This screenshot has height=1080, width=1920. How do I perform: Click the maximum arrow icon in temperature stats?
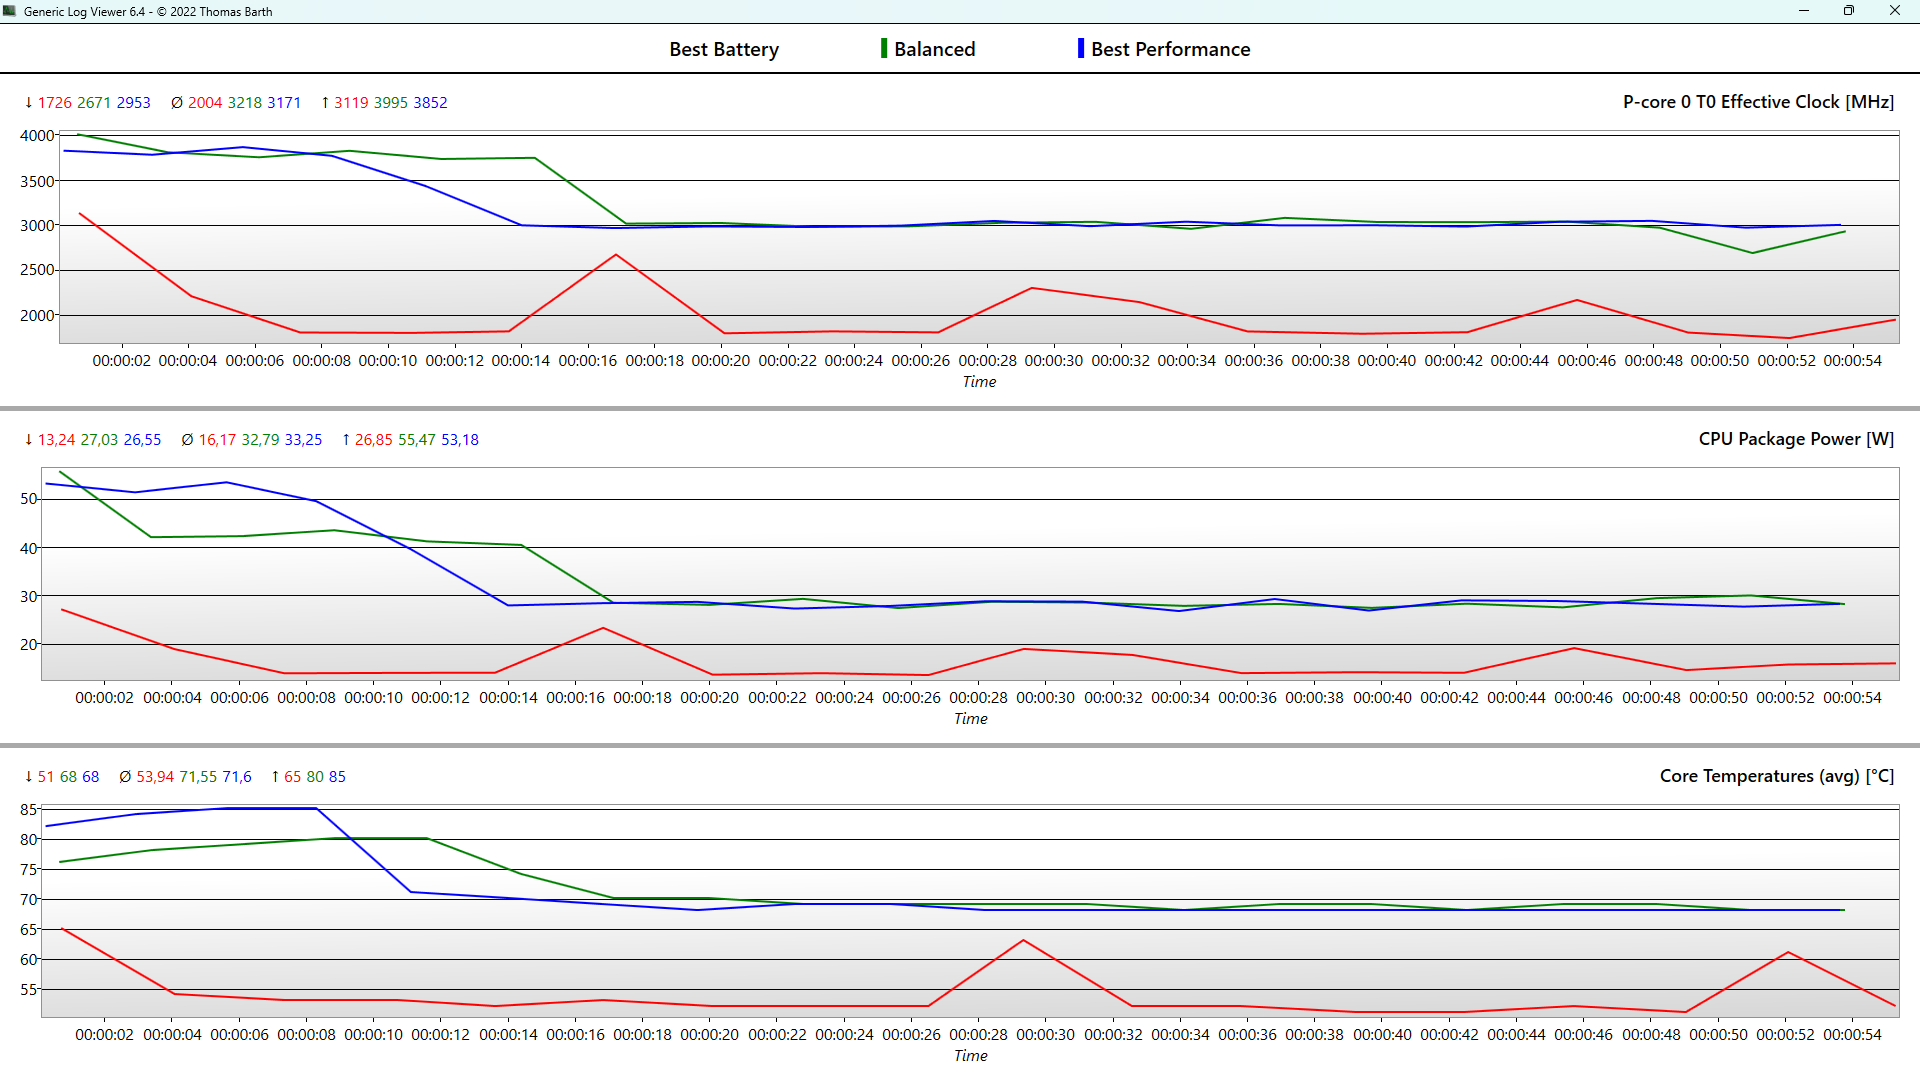coord(275,777)
